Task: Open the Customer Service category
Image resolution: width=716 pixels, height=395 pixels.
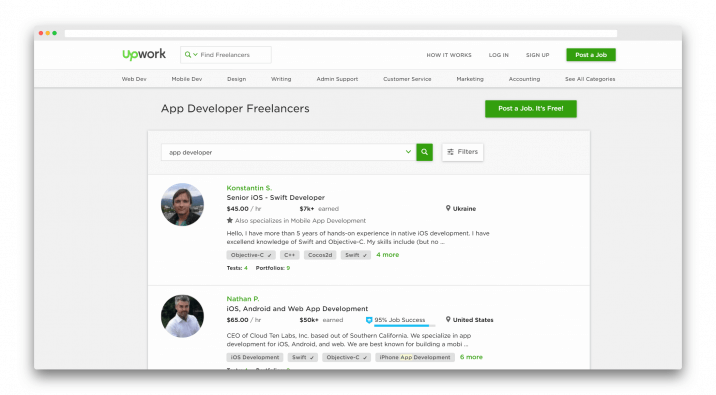Action: point(407,79)
